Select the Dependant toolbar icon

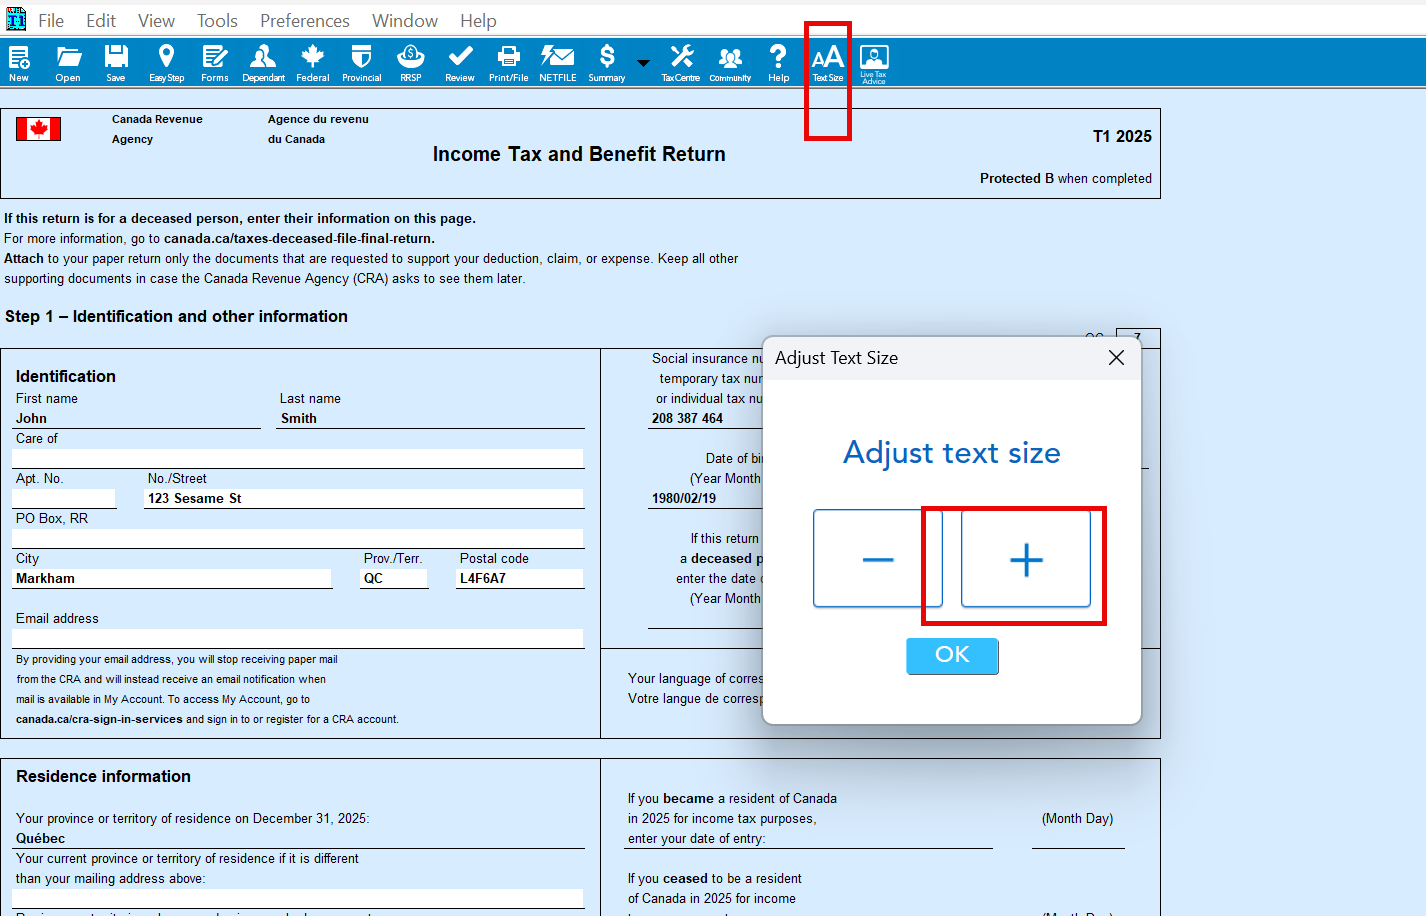click(263, 63)
